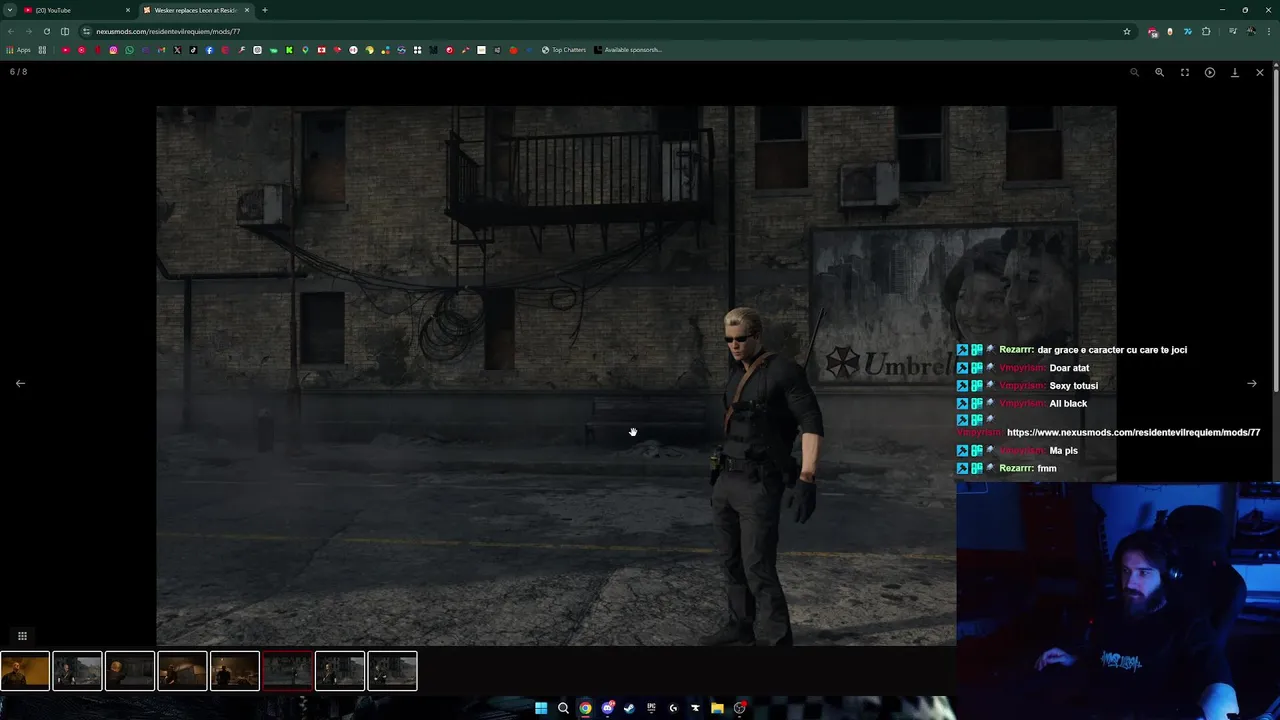This screenshot has width=1280, height=720.
Task: Open the Windows Start menu
Action: point(541,708)
